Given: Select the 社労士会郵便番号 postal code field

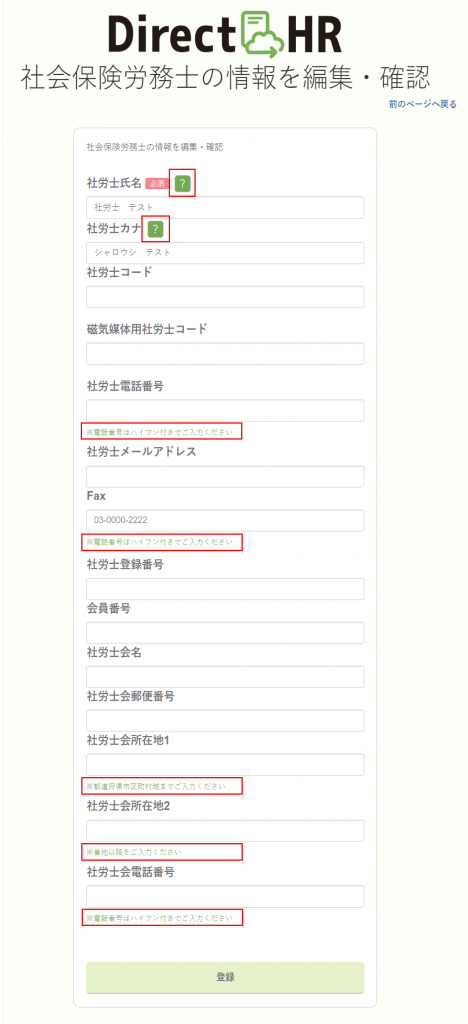Looking at the screenshot, I should pyautogui.click(x=225, y=721).
